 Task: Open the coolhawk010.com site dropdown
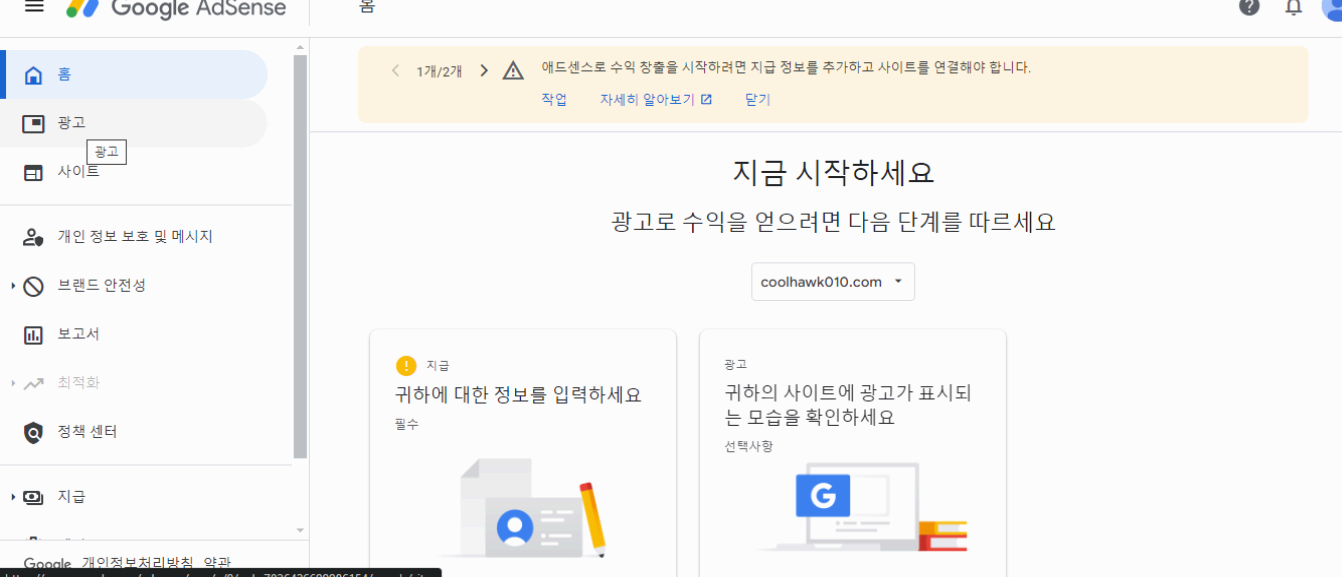tap(832, 281)
